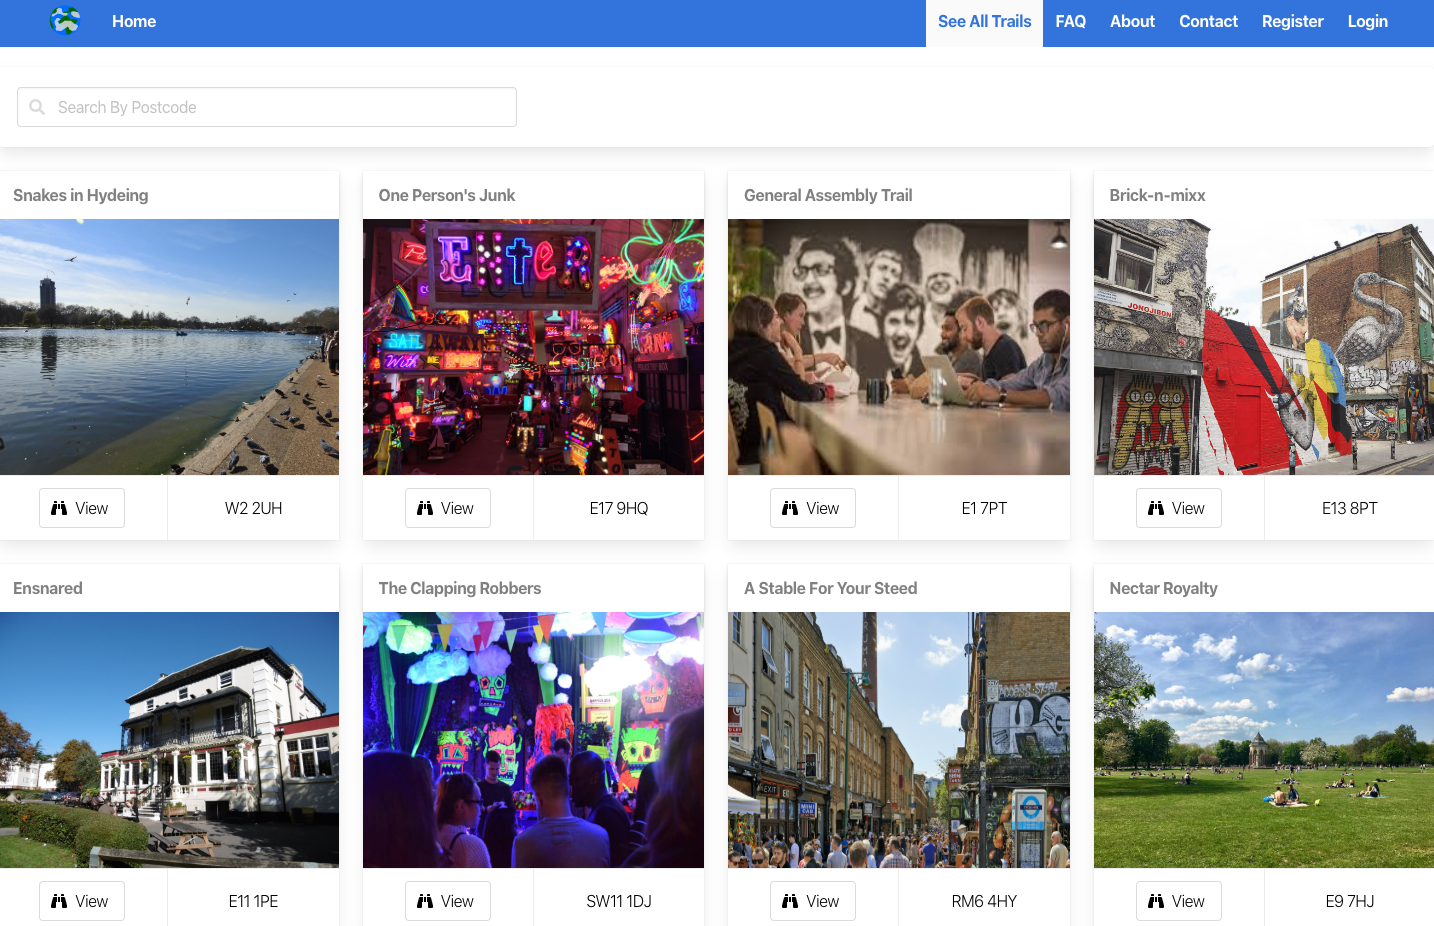Open the neon signs photo for One Person's Junk
The width and height of the screenshot is (1434, 926).
(533, 347)
